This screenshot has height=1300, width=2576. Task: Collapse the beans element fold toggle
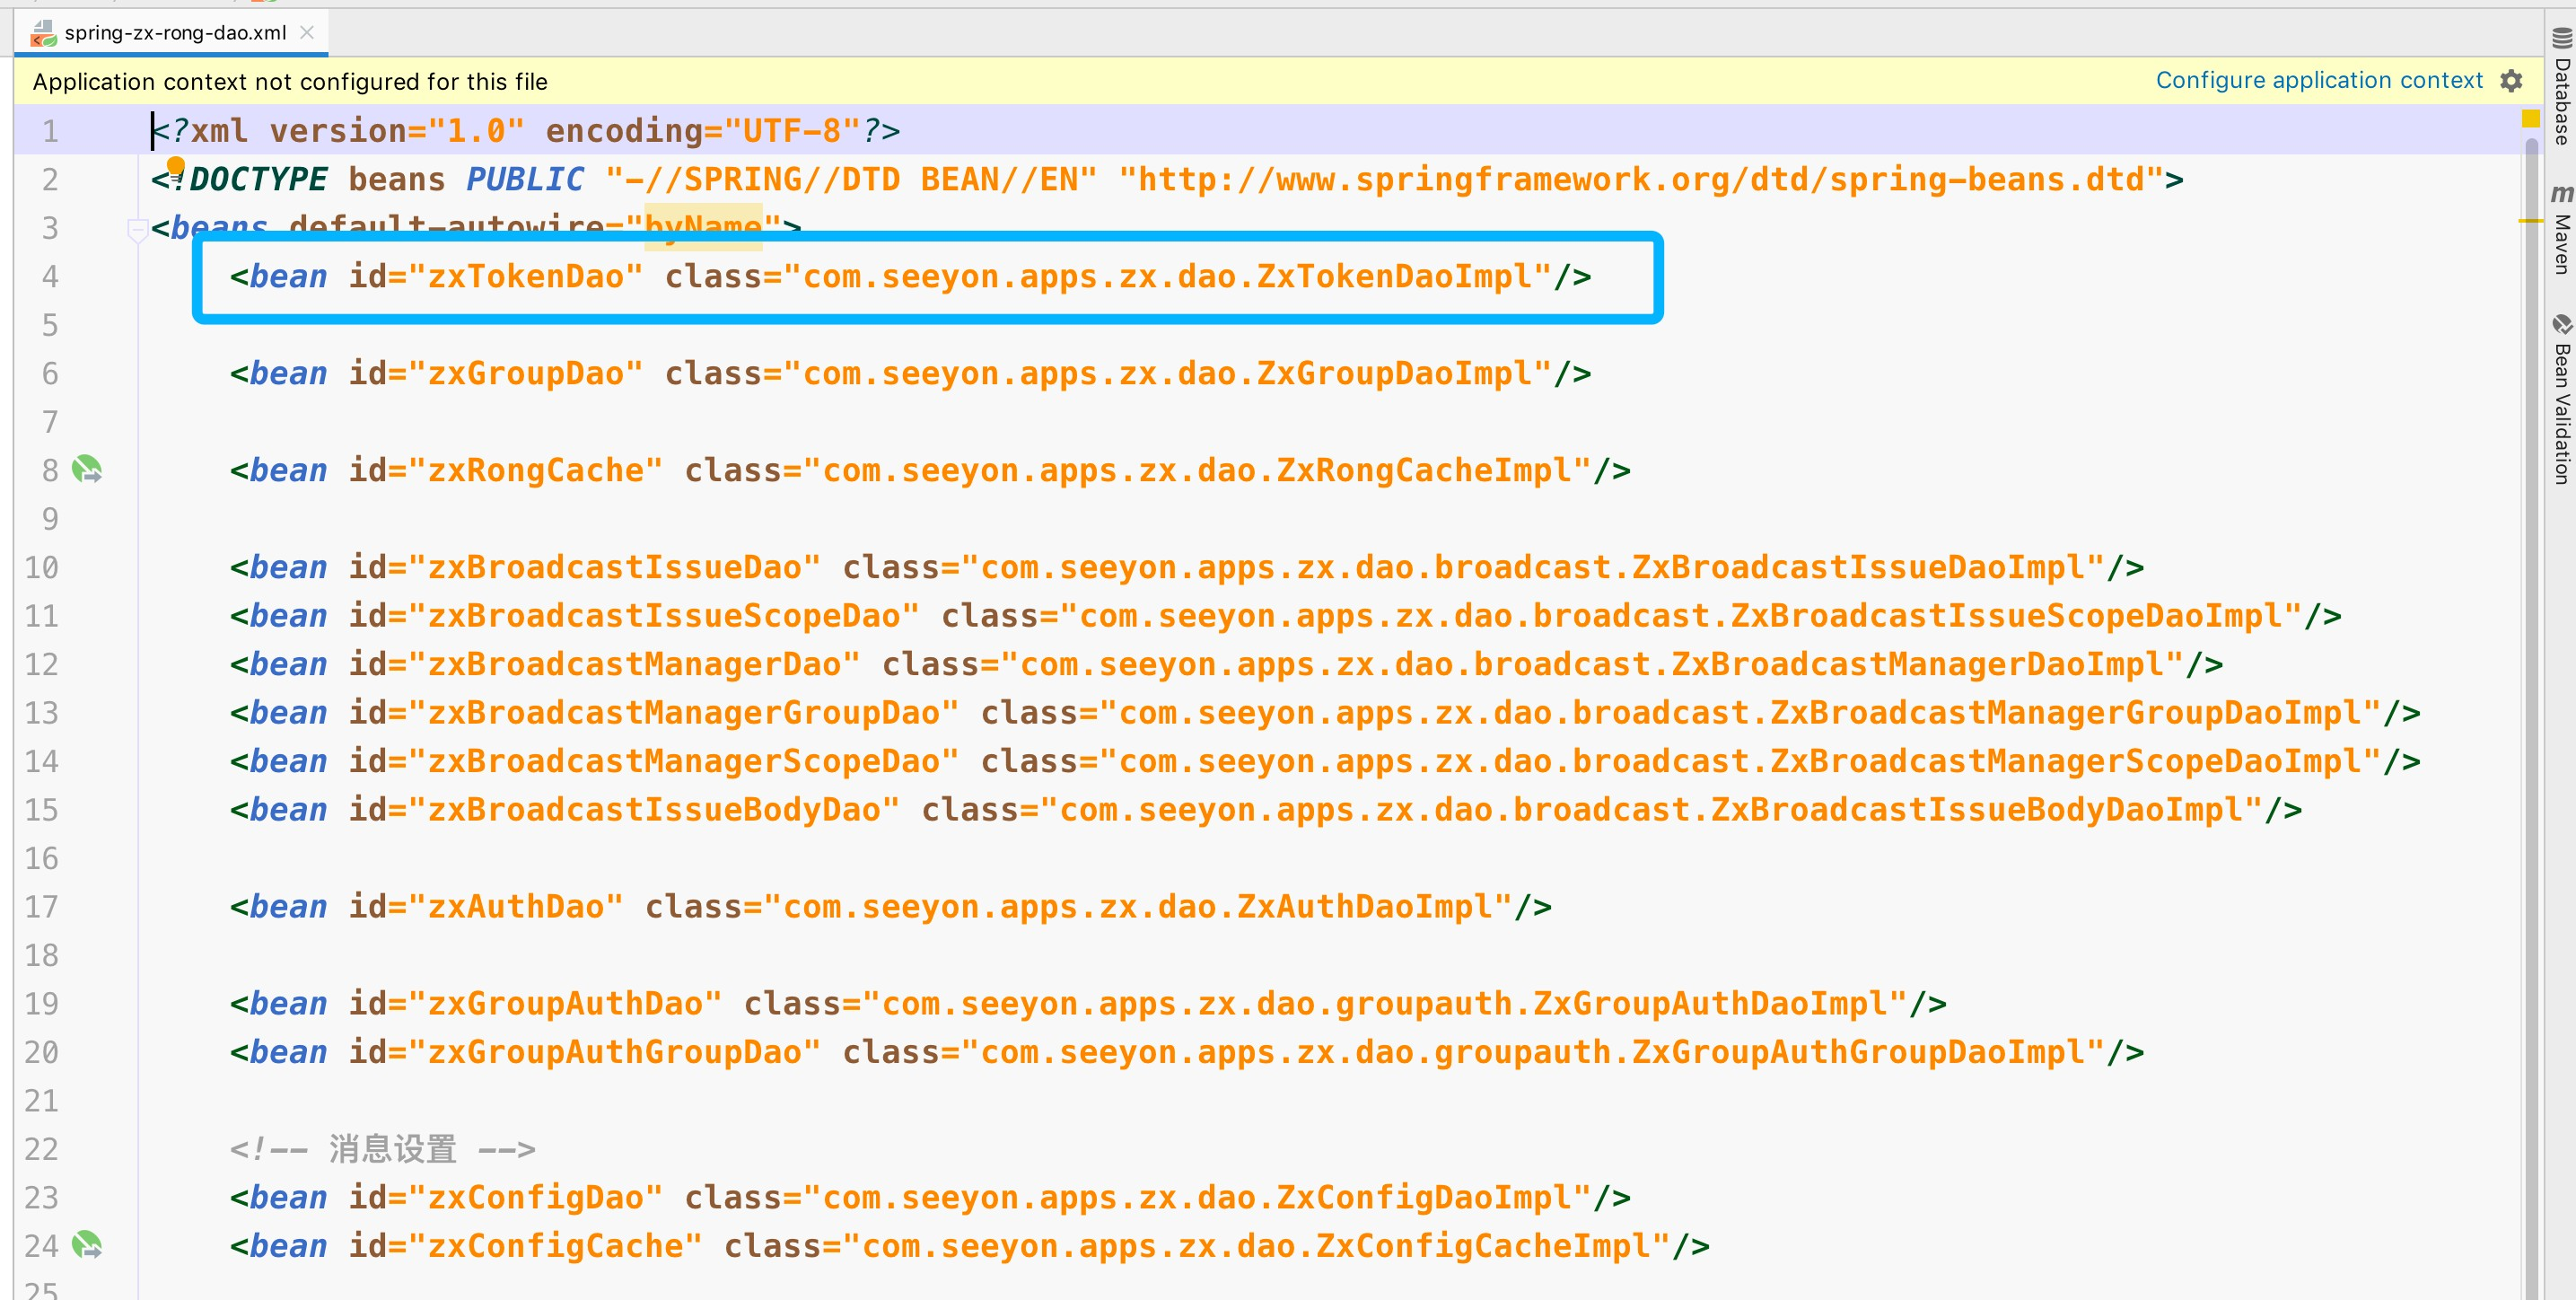[137, 230]
